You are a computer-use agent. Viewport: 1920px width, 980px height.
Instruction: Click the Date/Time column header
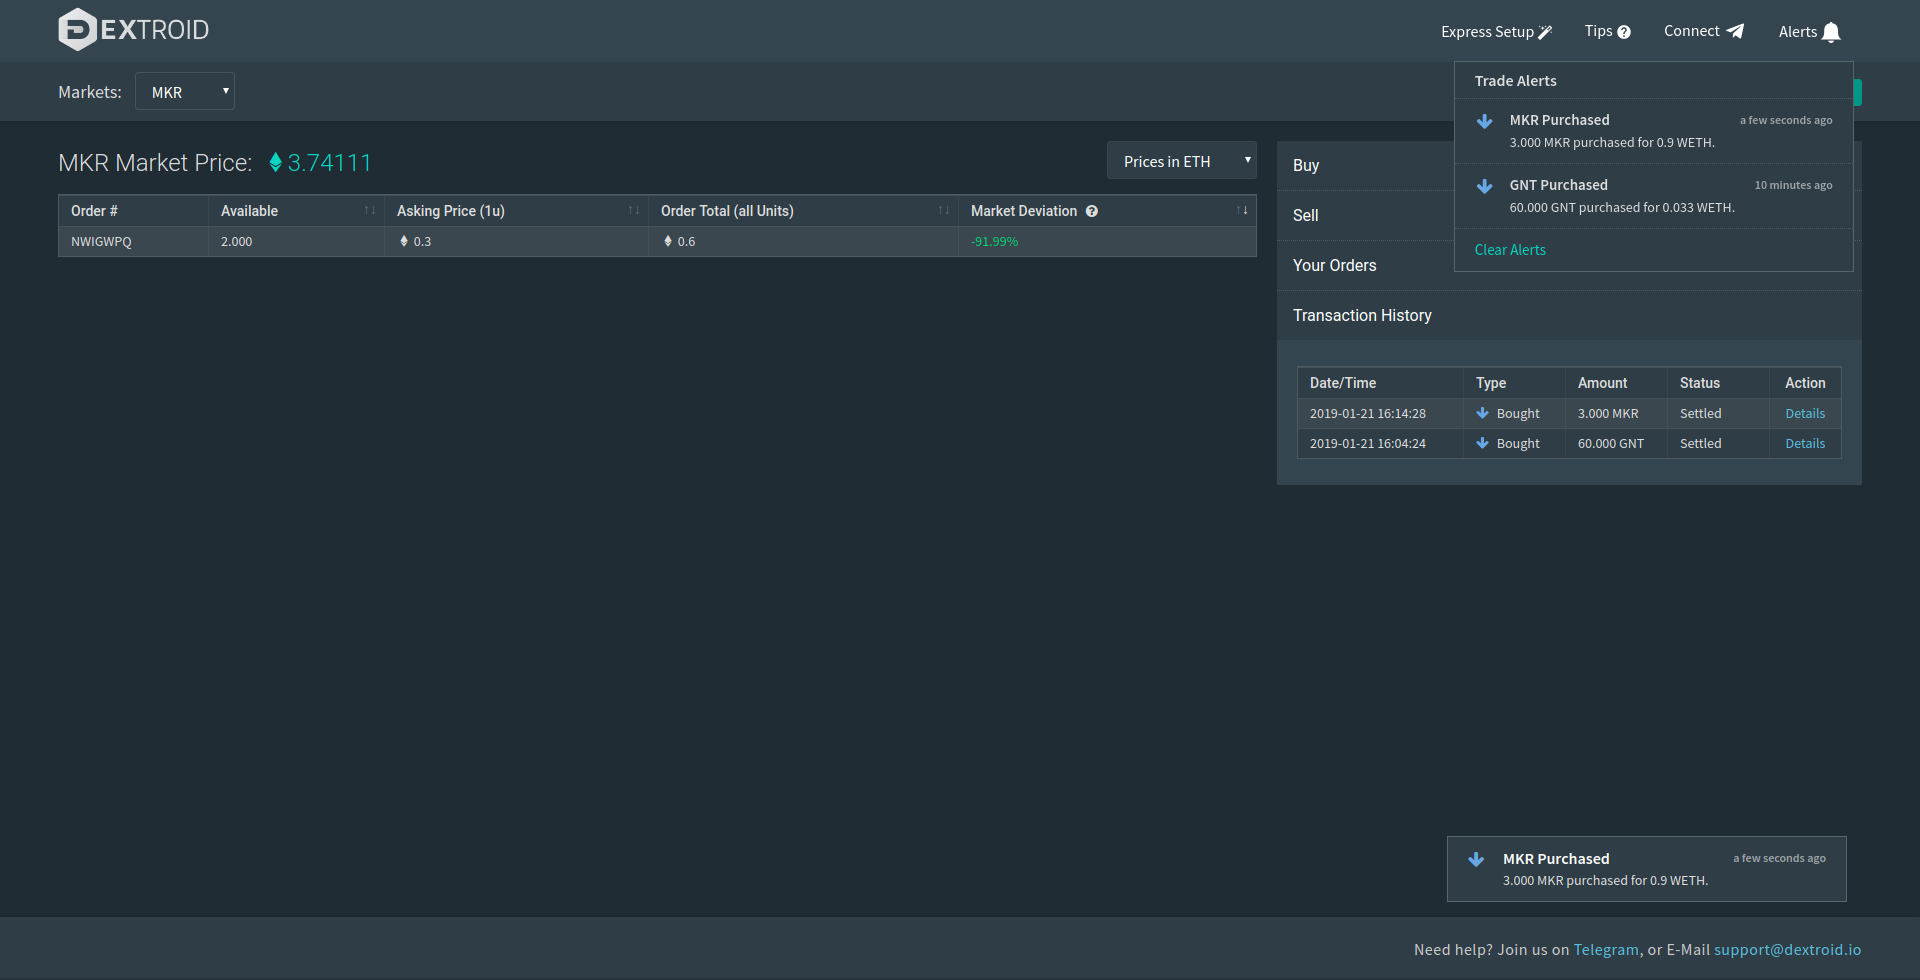tap(1380, 383)
